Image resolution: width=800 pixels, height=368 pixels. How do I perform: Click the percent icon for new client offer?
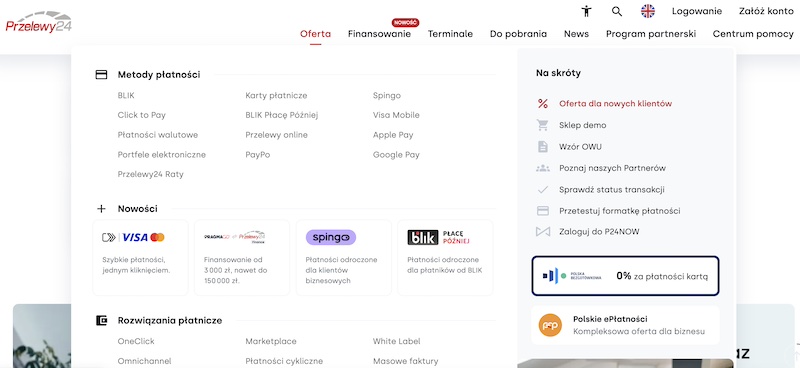click(543, 104)
